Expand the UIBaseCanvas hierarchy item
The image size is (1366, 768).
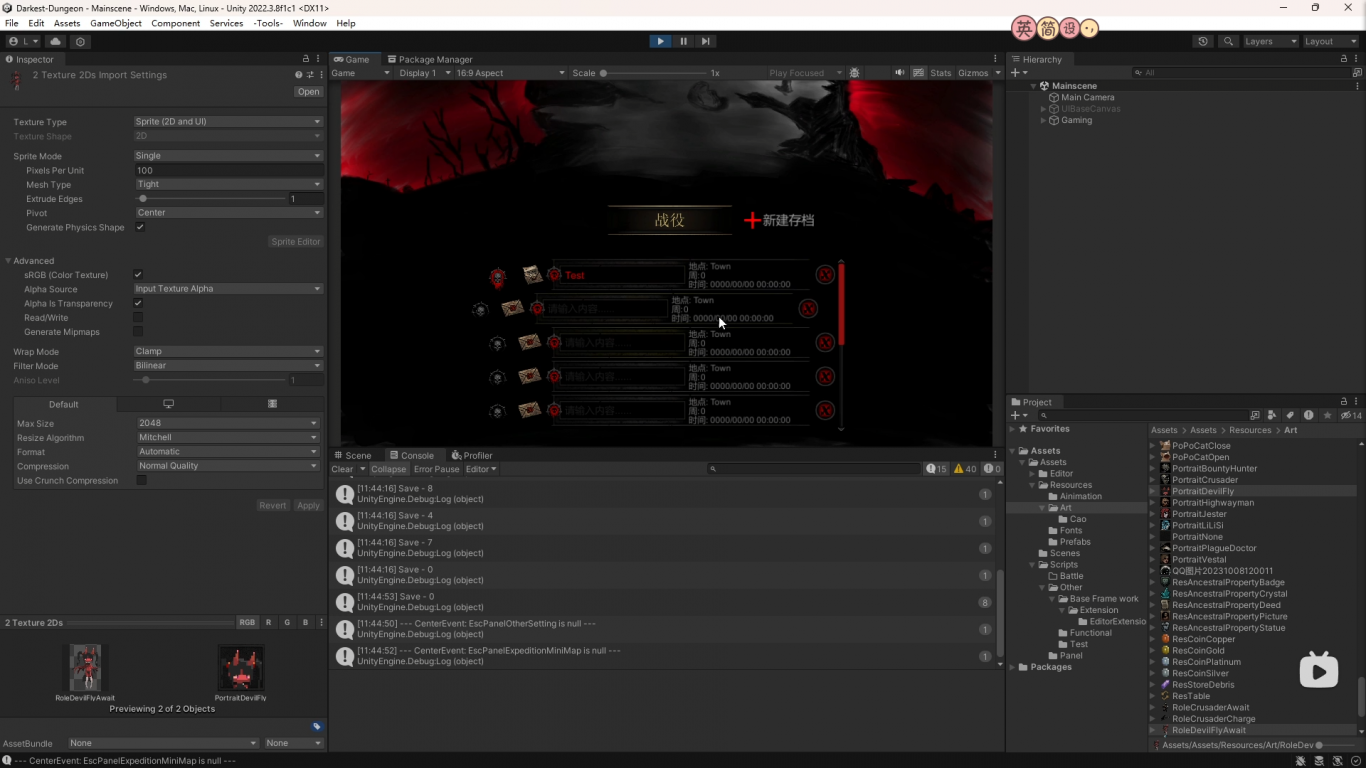[x=1043, y=109]
